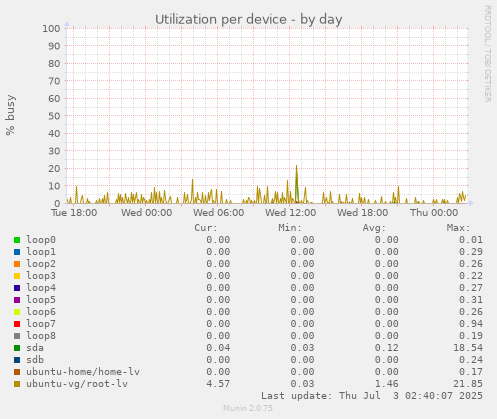Click the home-lv max value 0.17

(x=471, y=372)
